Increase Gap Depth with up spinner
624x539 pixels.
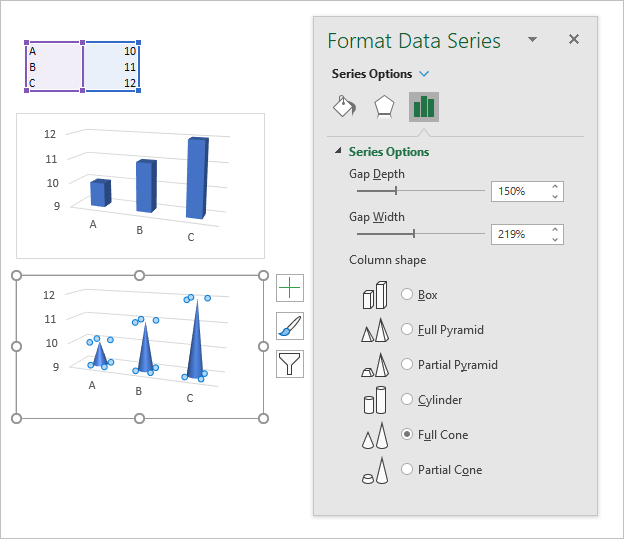[555, 186]
